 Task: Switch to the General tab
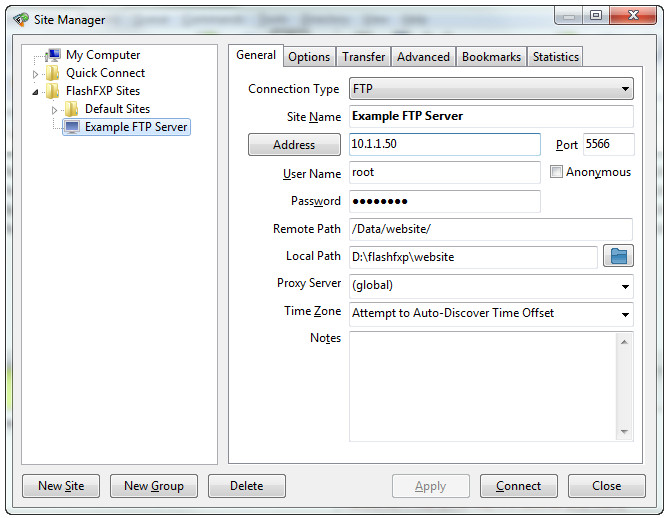[256, 55]
